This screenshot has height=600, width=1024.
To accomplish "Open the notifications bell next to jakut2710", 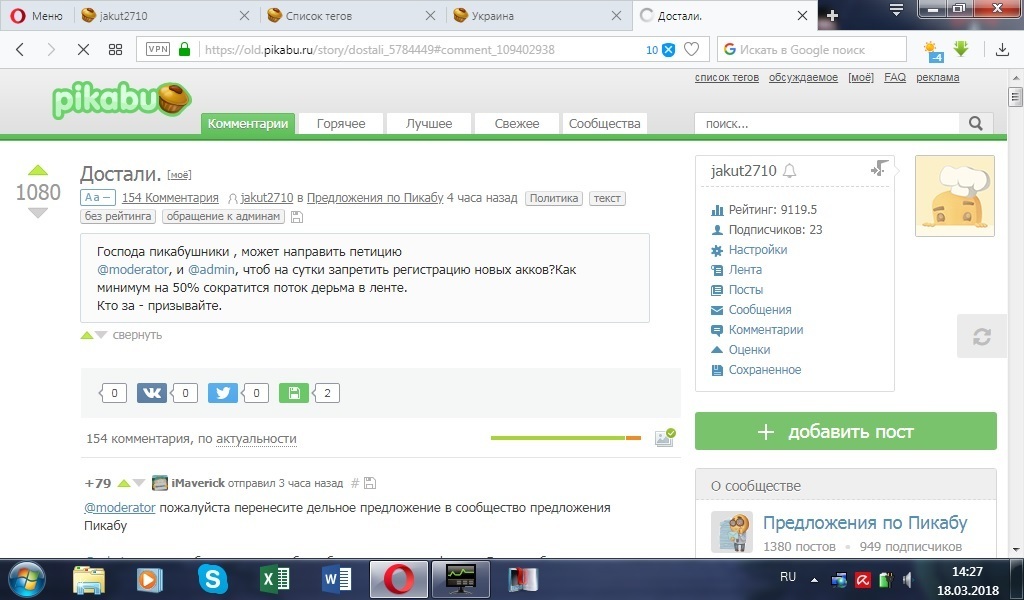I will 790,171.
